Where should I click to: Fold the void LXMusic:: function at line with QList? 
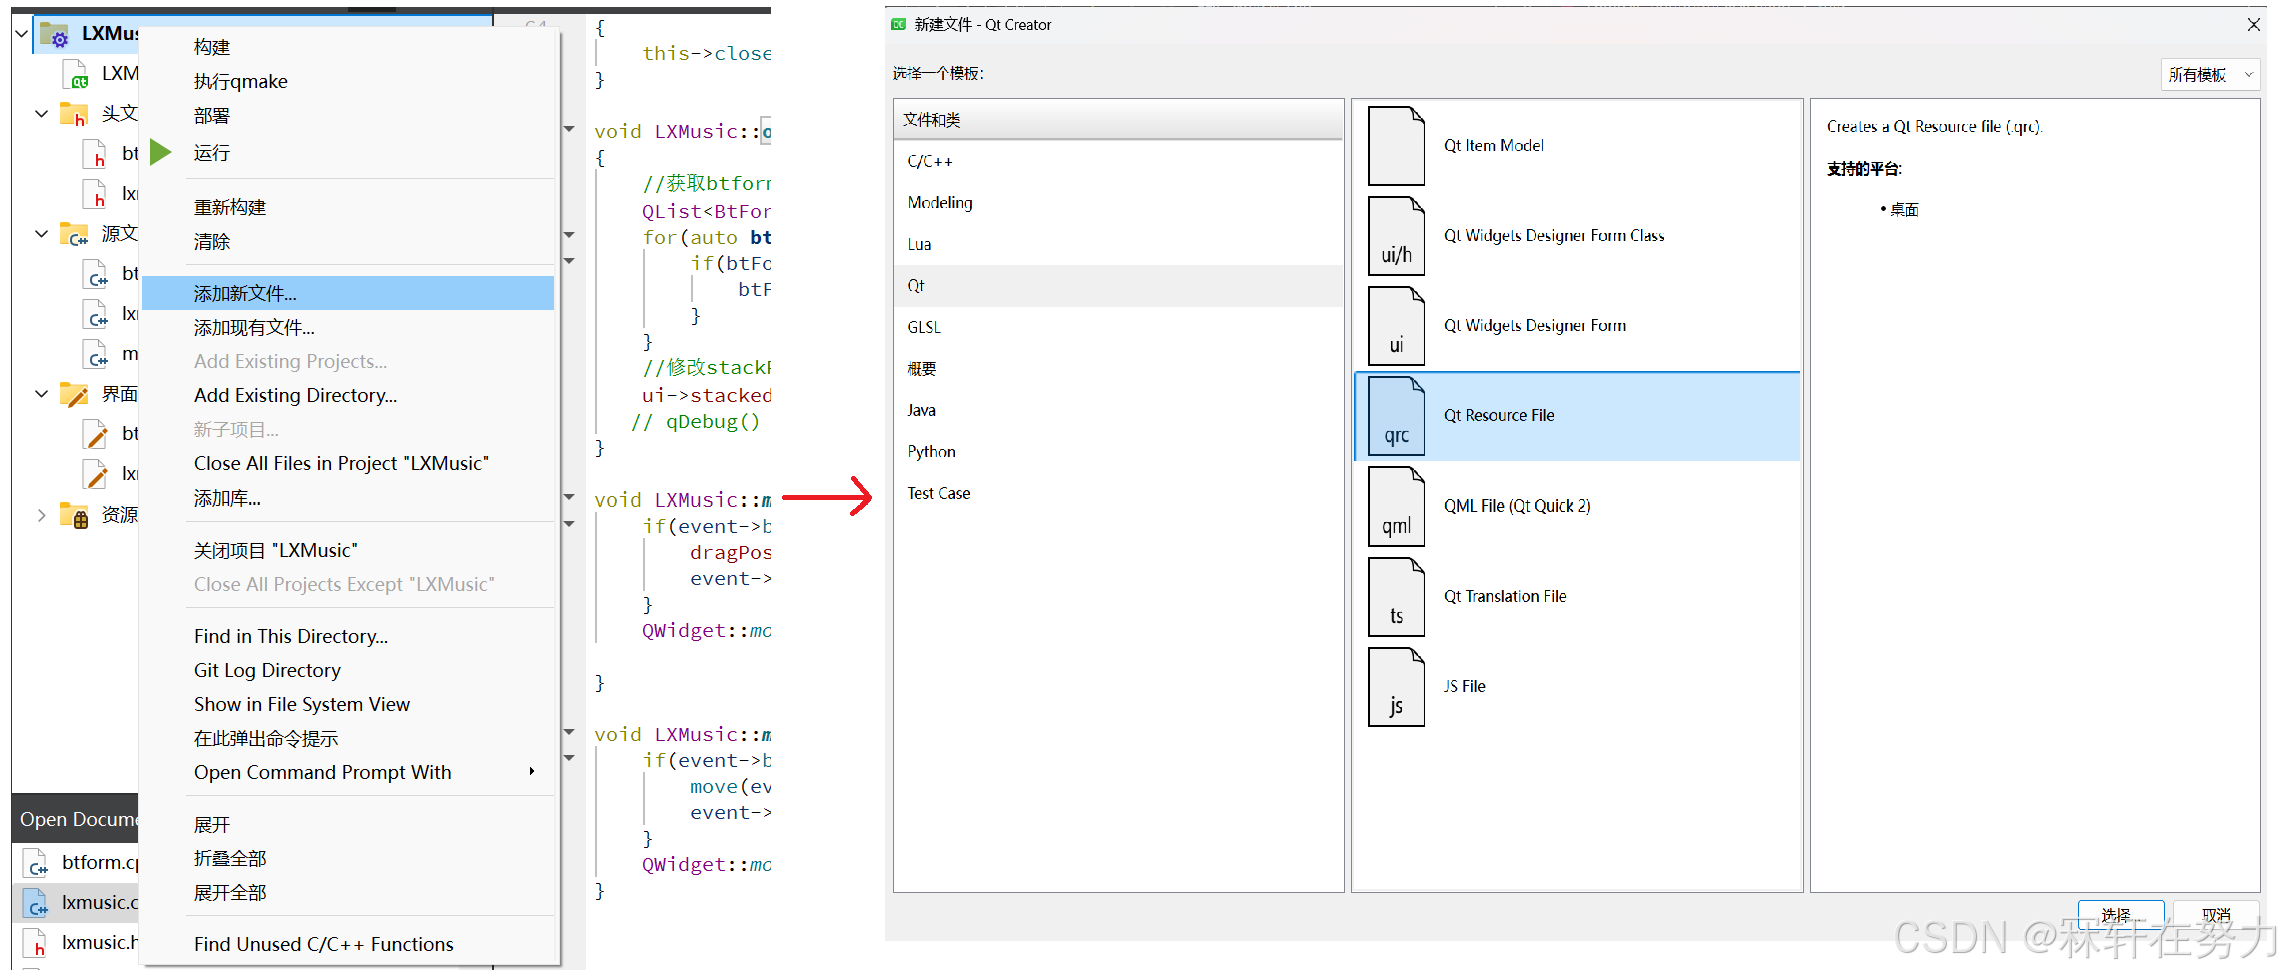[x=569, y=130]
